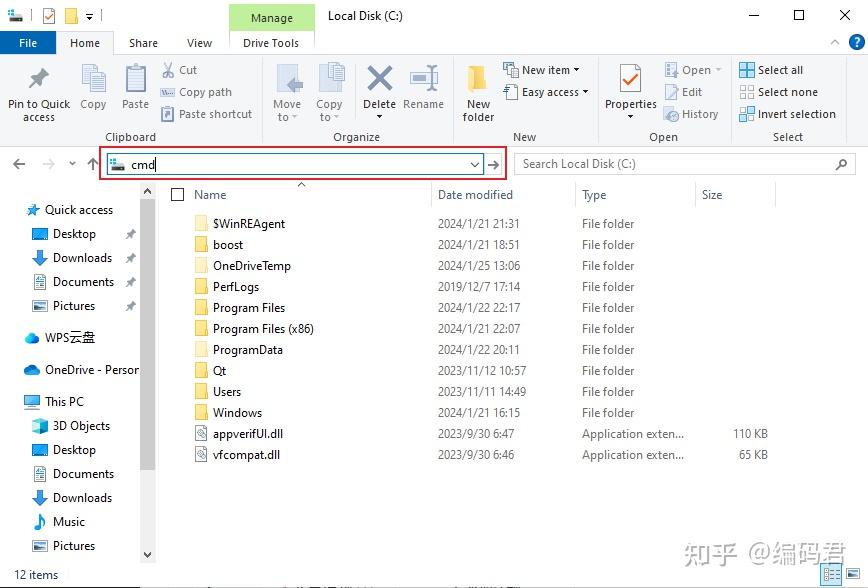
Task: Open the Drive Tools tab
Action: [271, 43]
